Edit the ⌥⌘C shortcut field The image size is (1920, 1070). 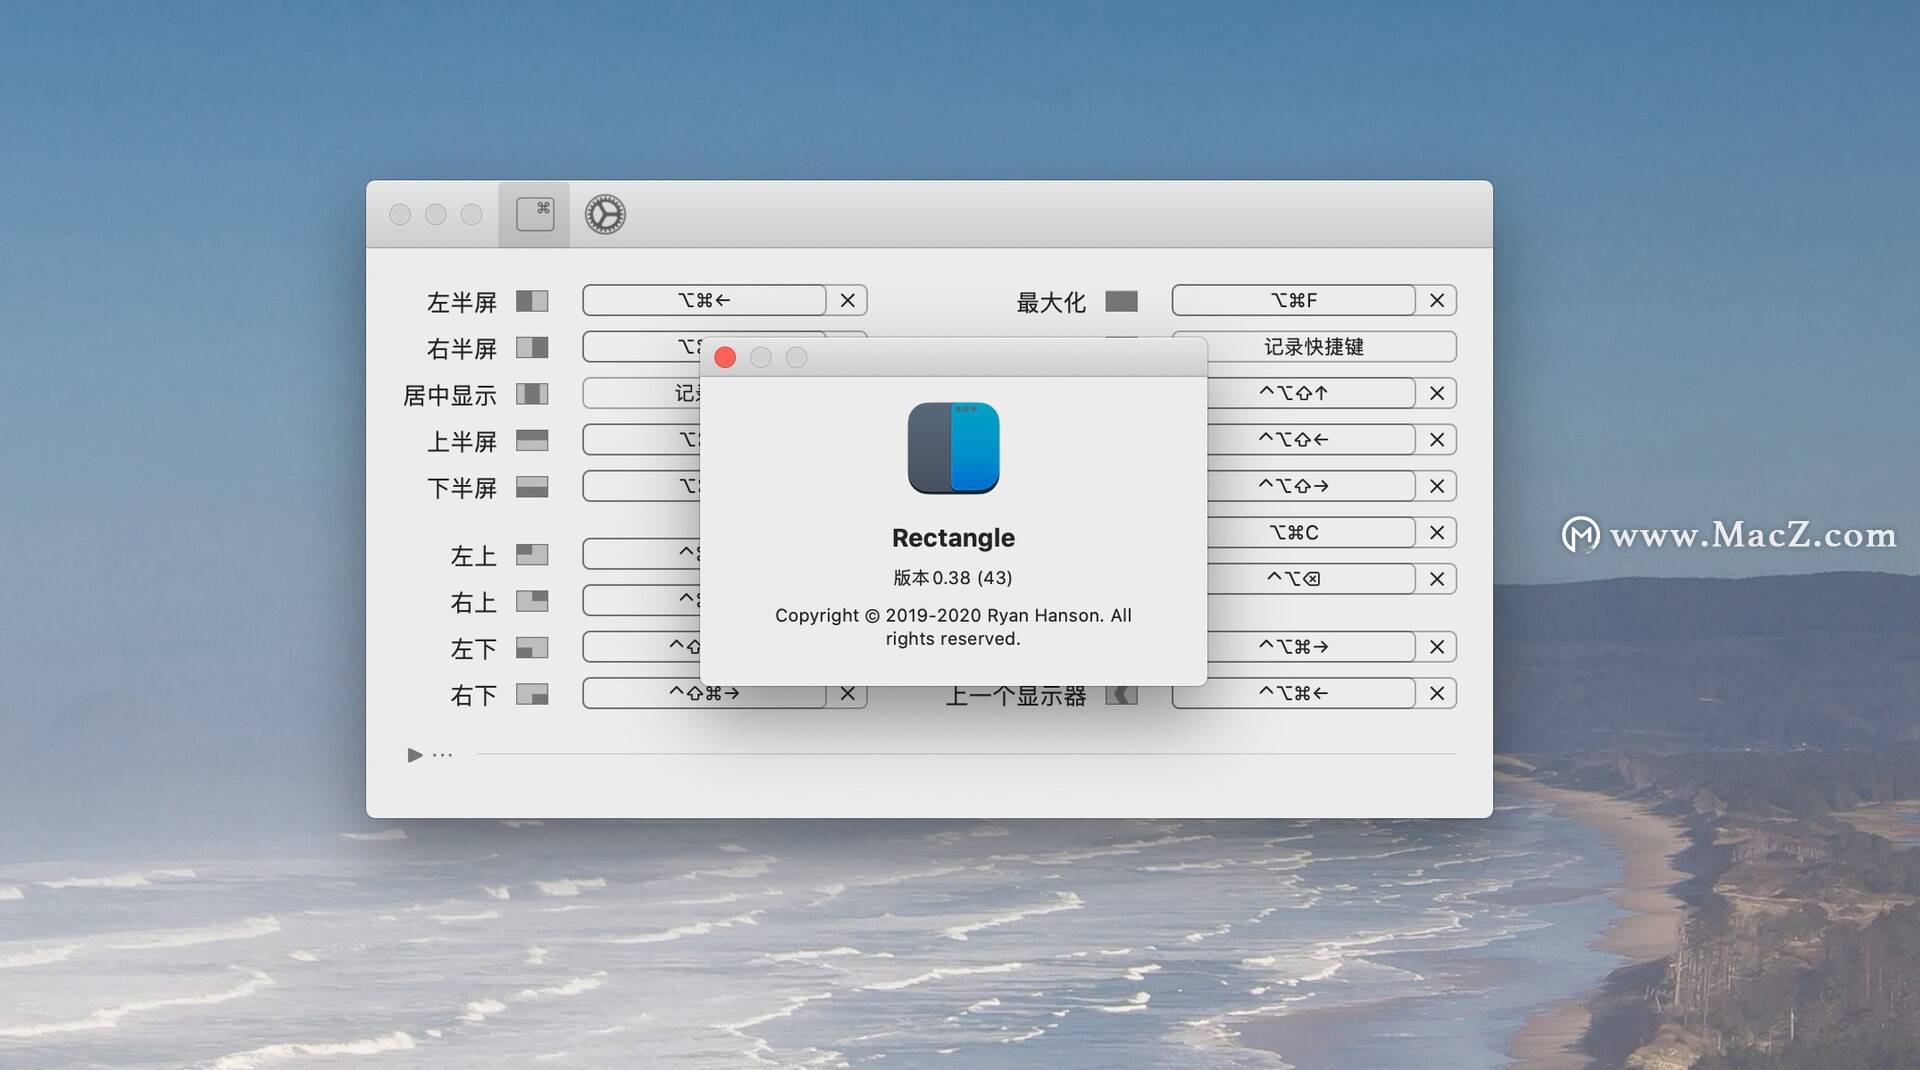1310,532
